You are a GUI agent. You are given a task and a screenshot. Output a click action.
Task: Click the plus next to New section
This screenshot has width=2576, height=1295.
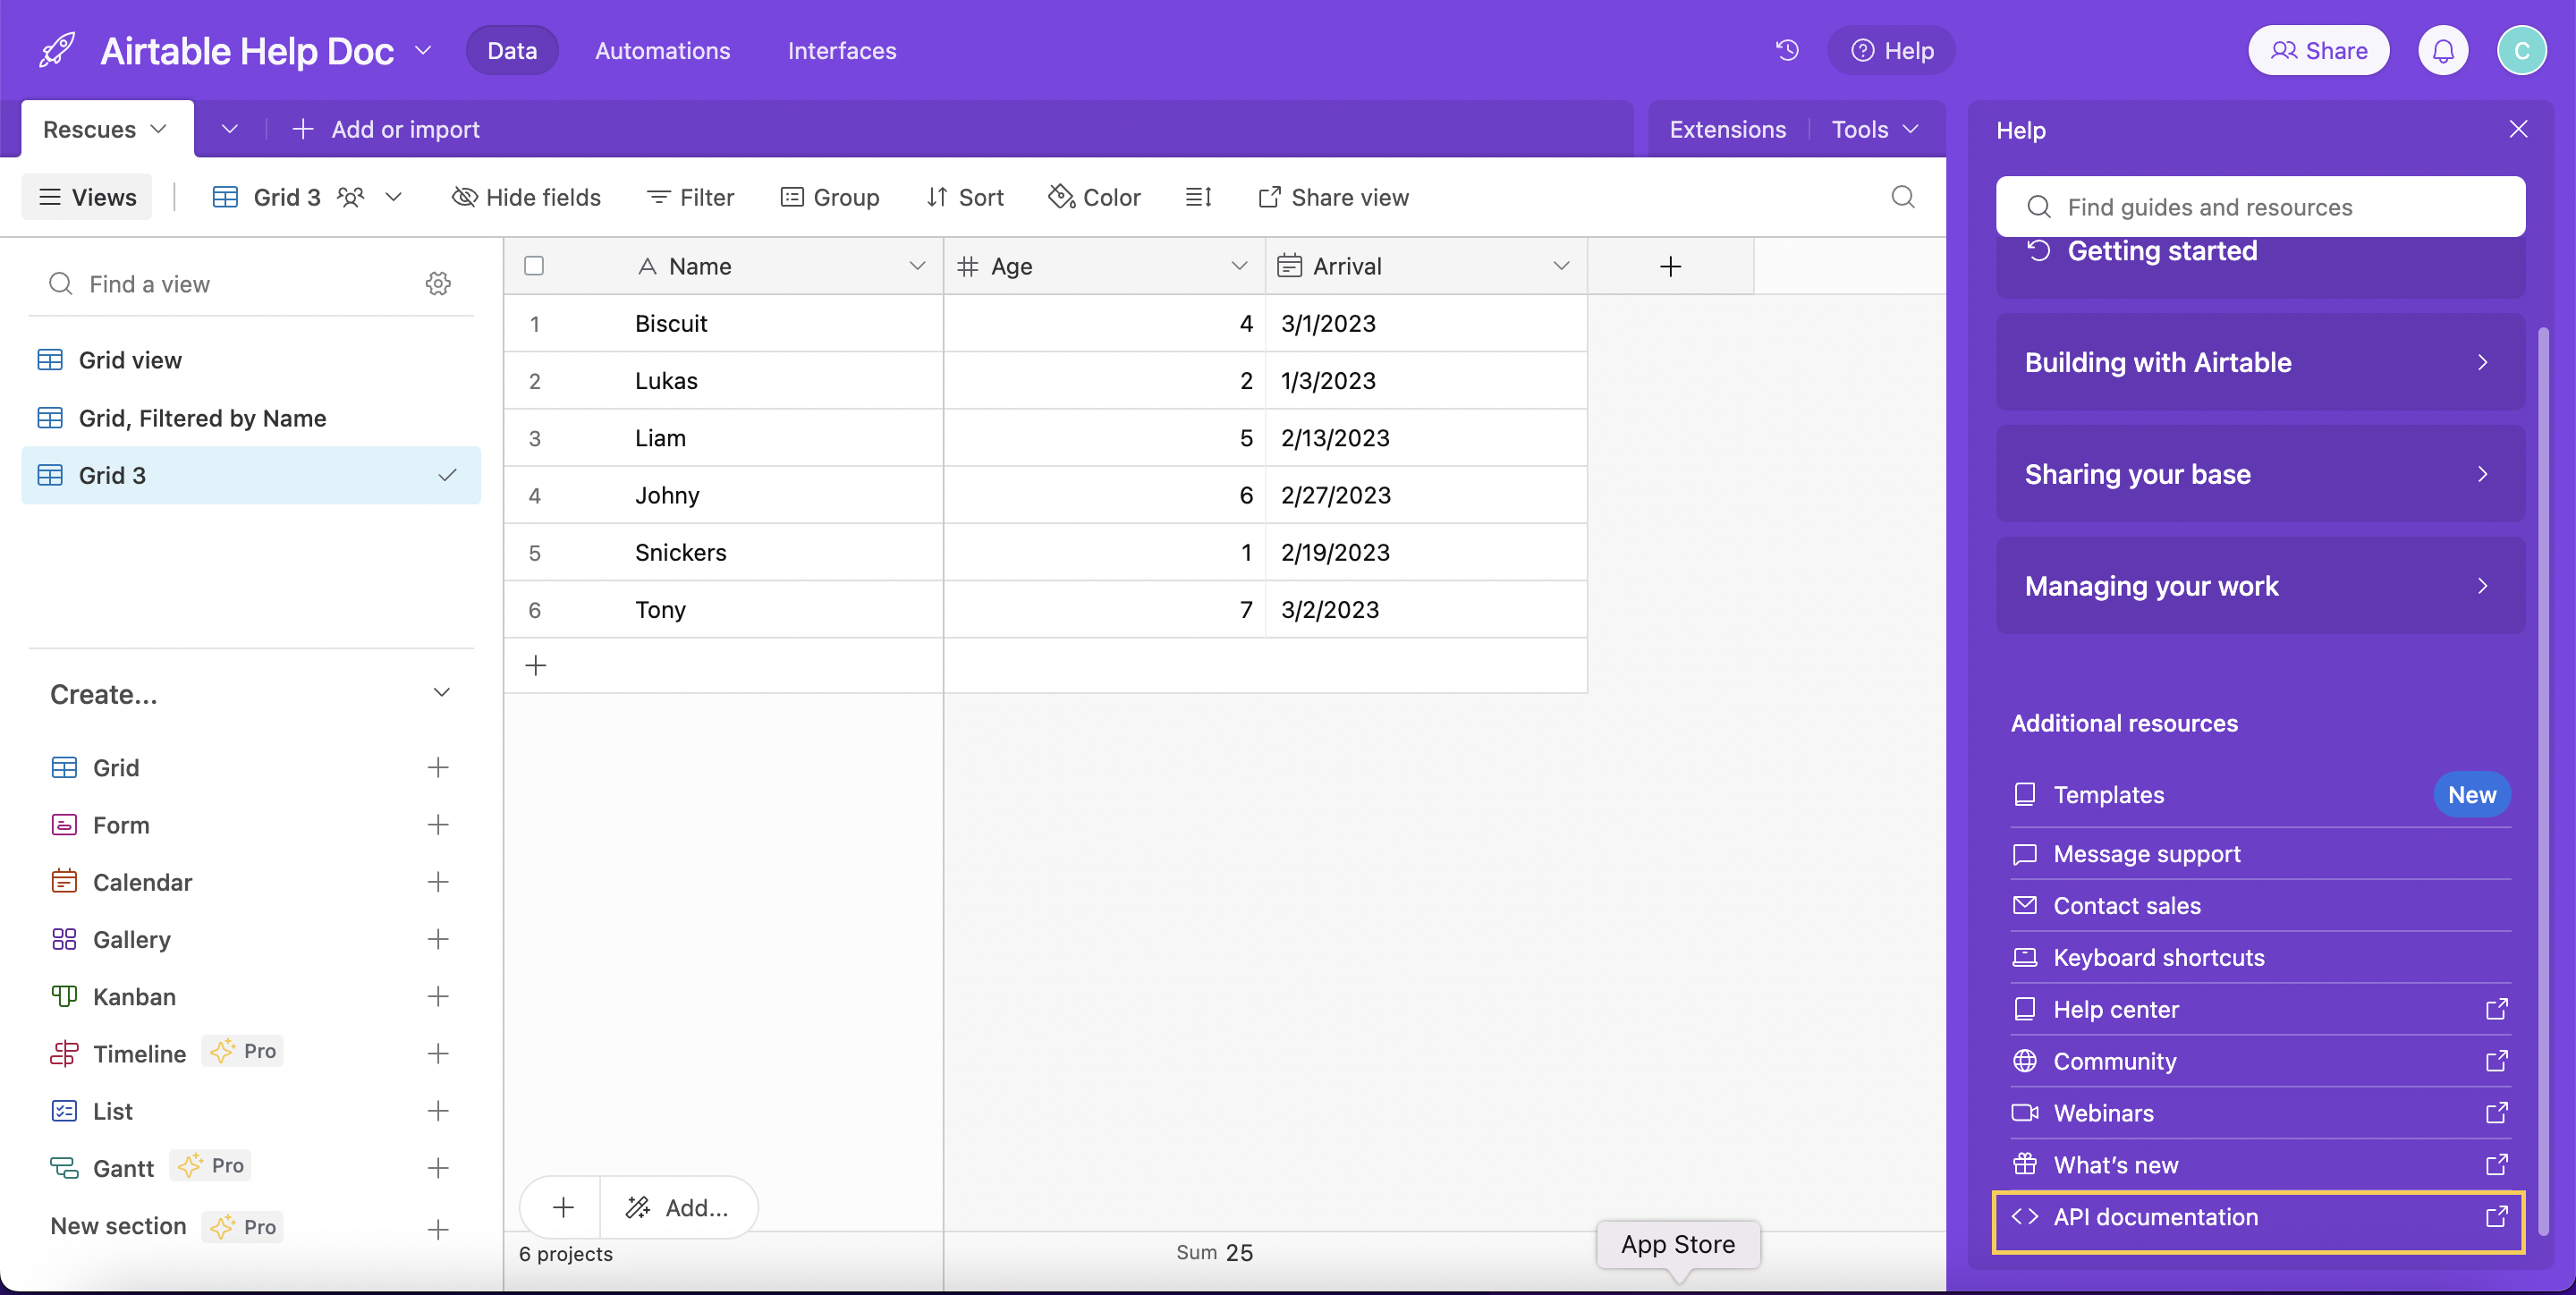click(438, 1229)
